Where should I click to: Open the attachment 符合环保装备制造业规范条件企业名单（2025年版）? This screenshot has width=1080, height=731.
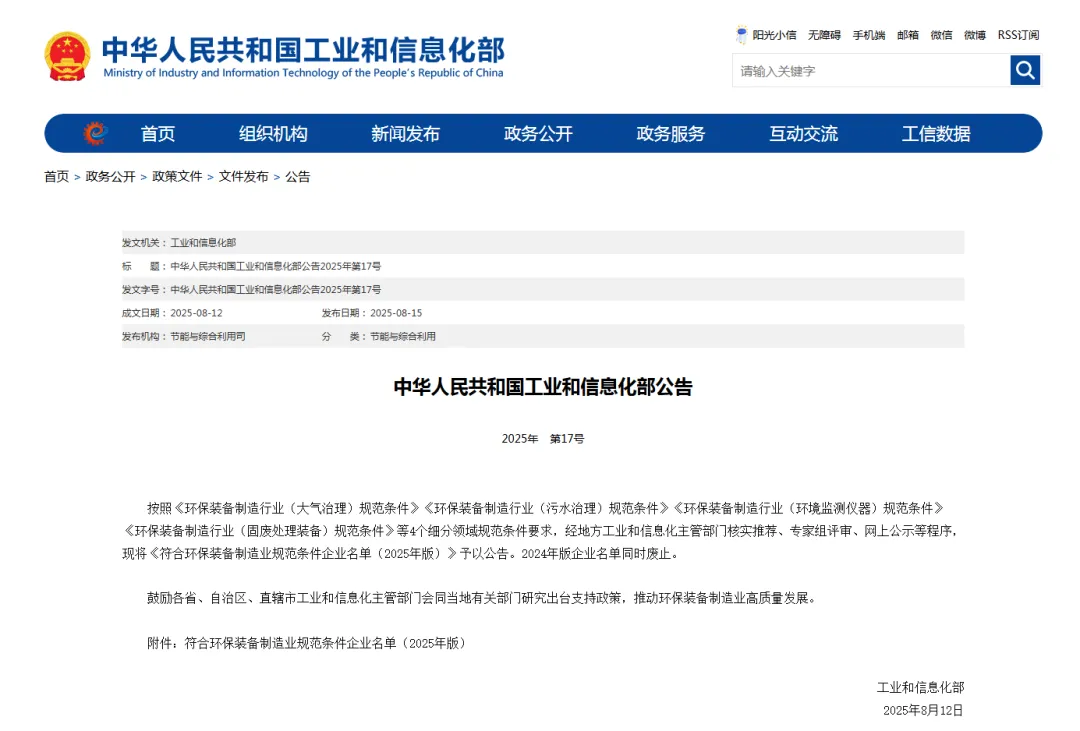click(325, 643)
